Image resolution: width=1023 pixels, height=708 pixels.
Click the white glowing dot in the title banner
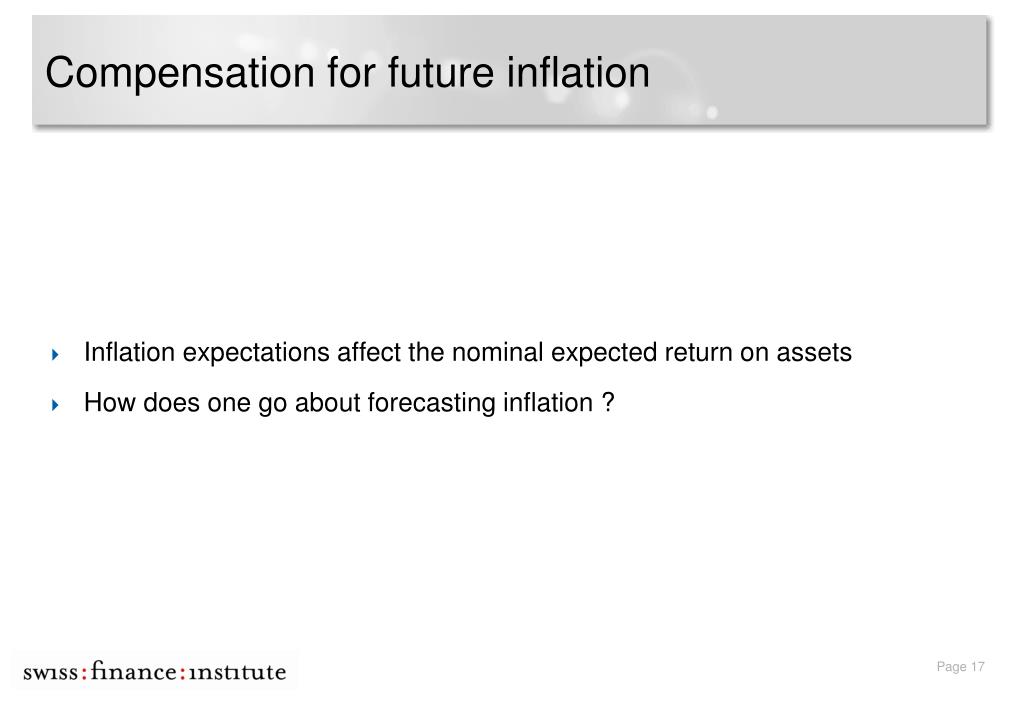(x=712, y=112)
